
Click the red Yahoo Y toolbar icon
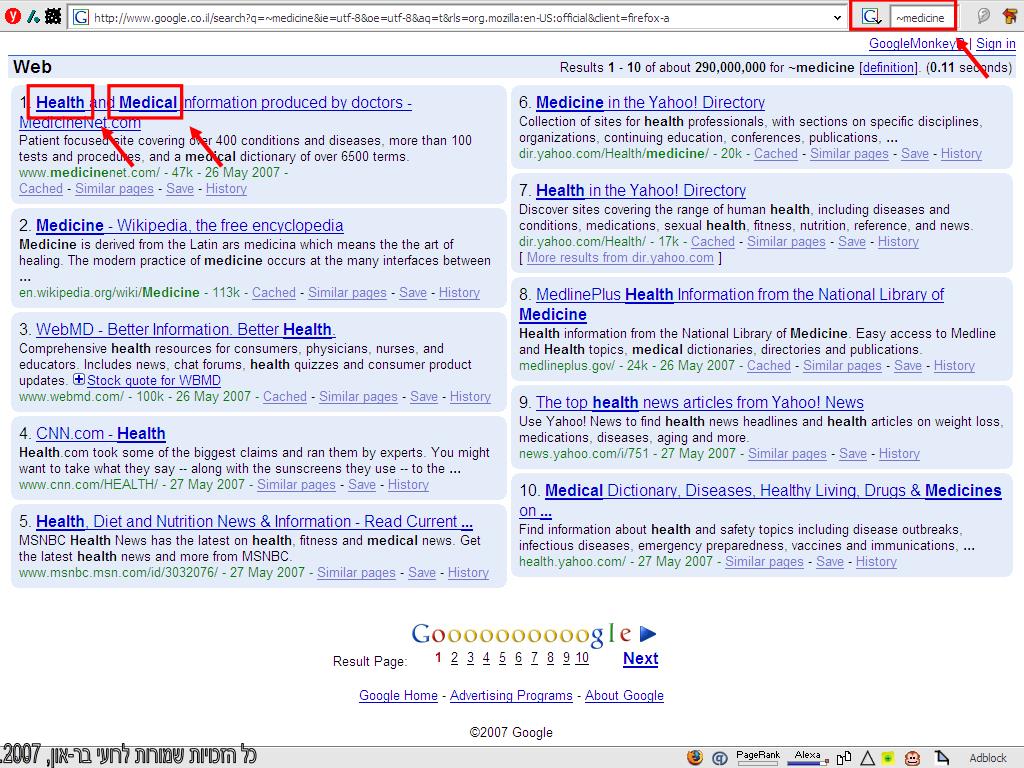coord(12,16)
